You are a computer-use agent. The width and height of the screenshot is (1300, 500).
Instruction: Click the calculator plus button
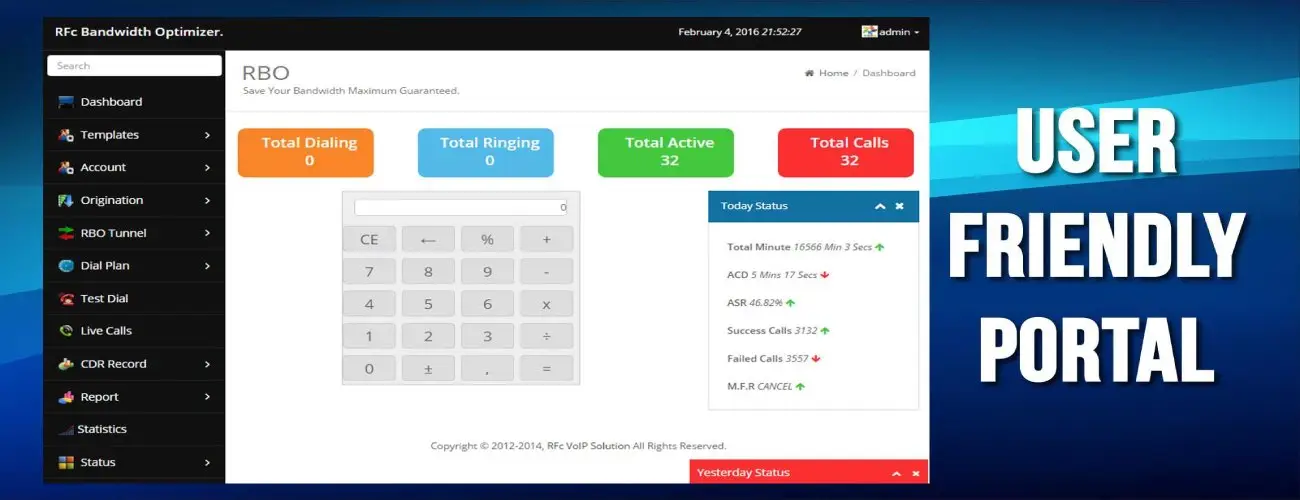pos(547,239)
